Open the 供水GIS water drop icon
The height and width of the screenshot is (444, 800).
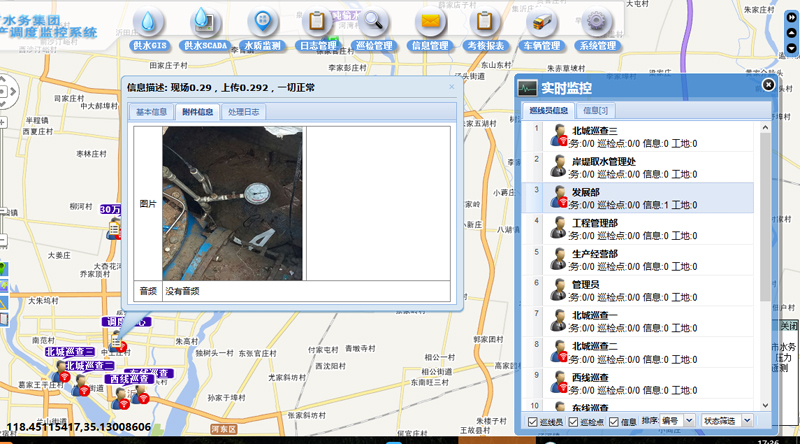148,22
